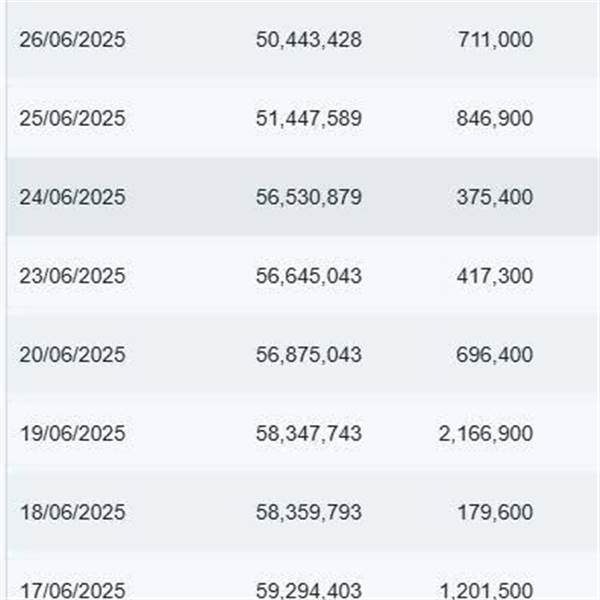Image resolution: width=600 pixels, height=600 pixels.
Task: Click the value 51,447,589
Action: pyautogui.click(x=308, y=118)
